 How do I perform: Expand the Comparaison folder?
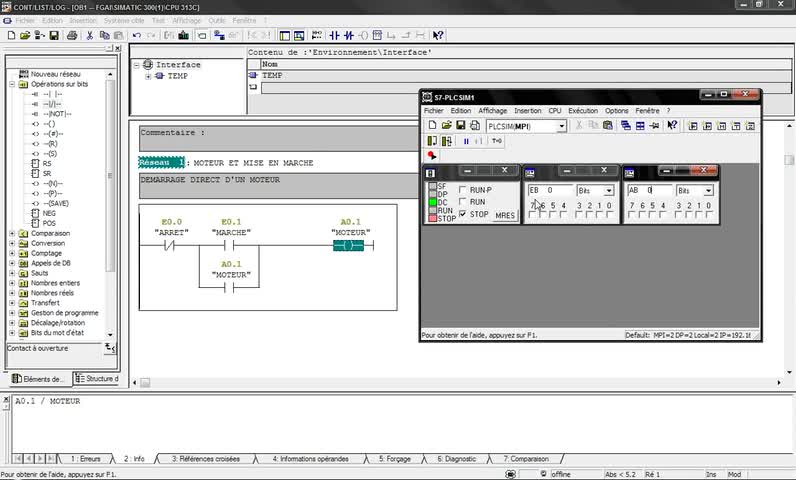click(12, 233)
